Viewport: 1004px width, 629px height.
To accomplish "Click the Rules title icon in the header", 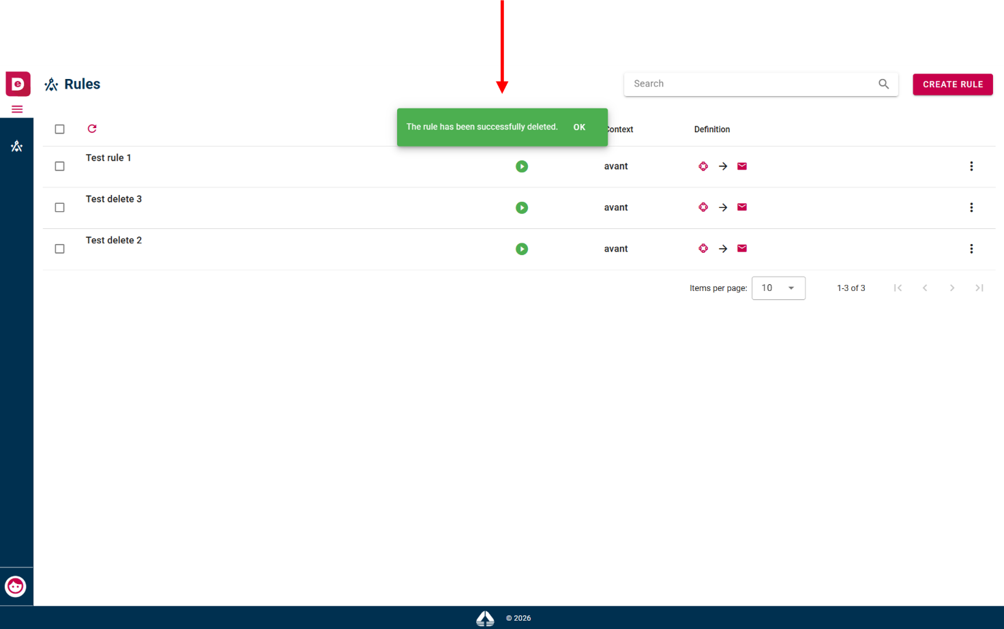I will click(51, 85).
